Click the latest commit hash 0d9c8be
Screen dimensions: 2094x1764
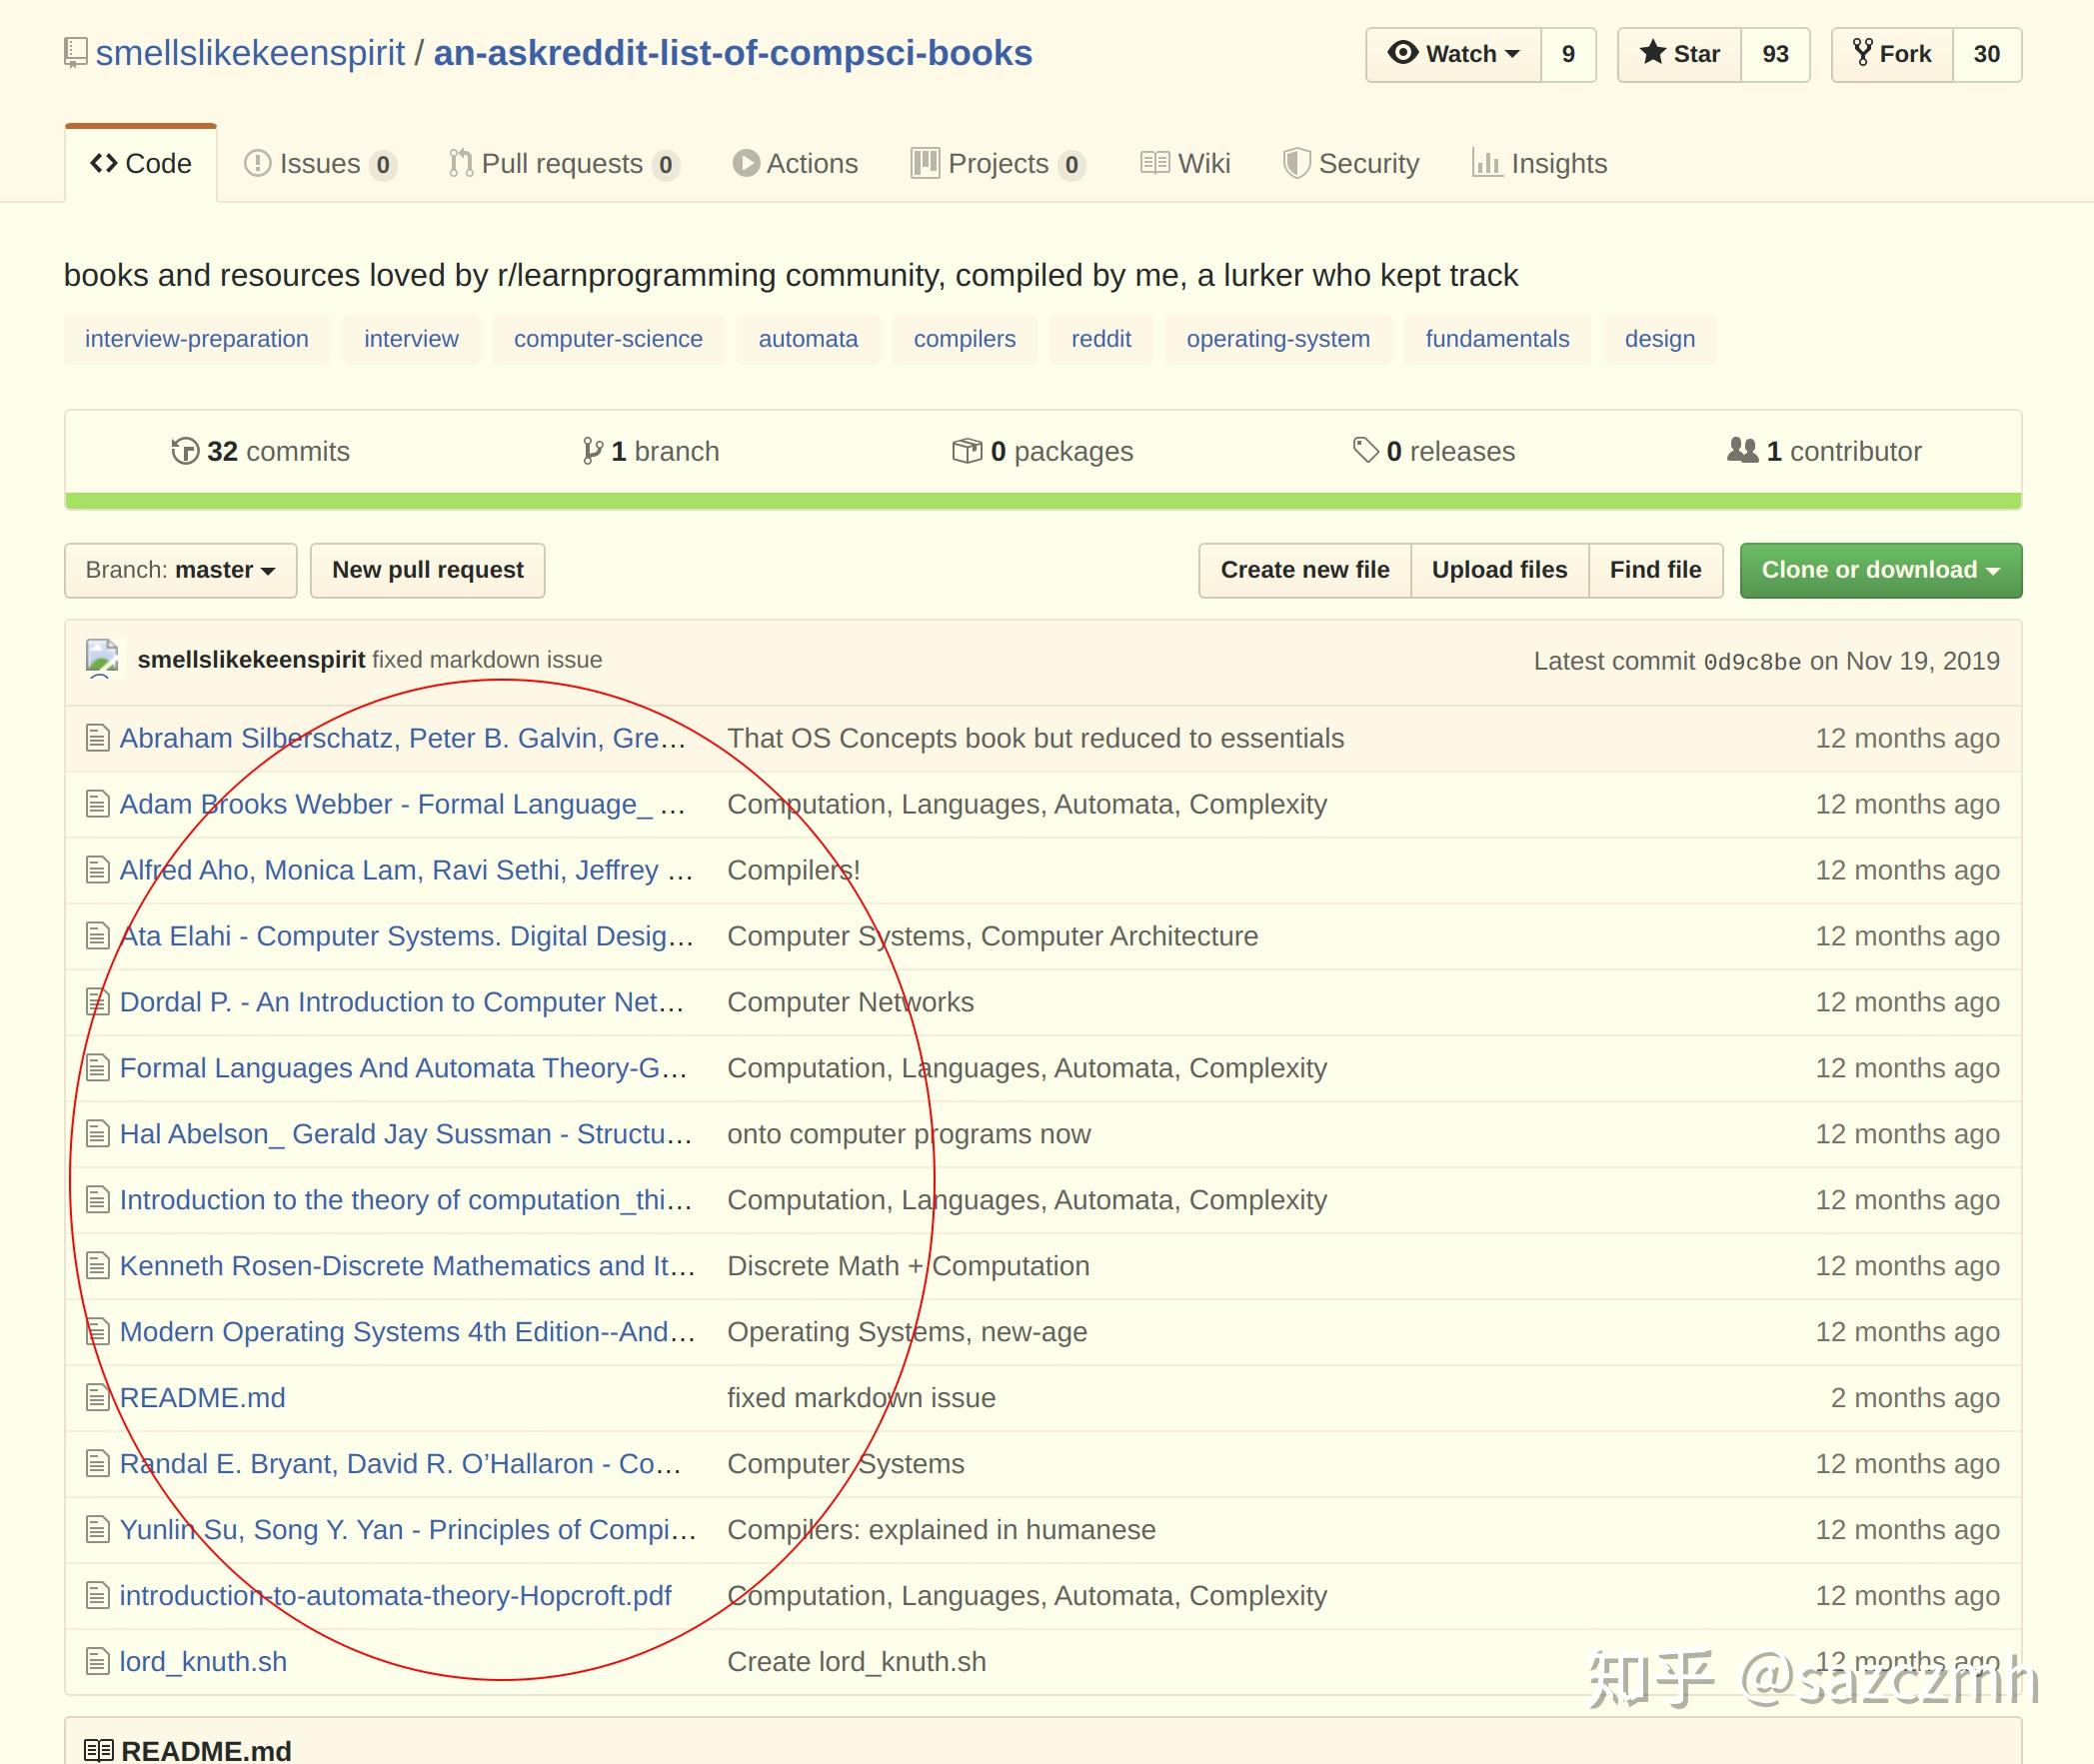[x=1752, y=662]
